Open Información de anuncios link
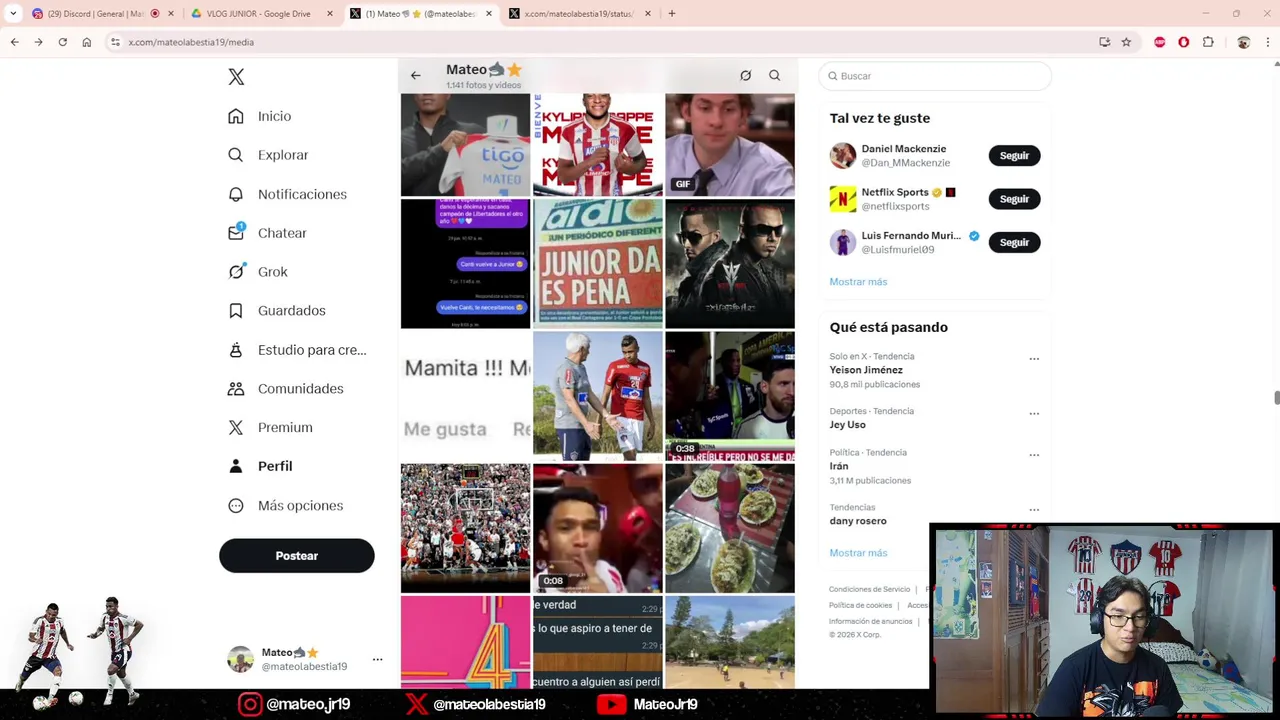 pyautogui.click(x=870, y=621)
